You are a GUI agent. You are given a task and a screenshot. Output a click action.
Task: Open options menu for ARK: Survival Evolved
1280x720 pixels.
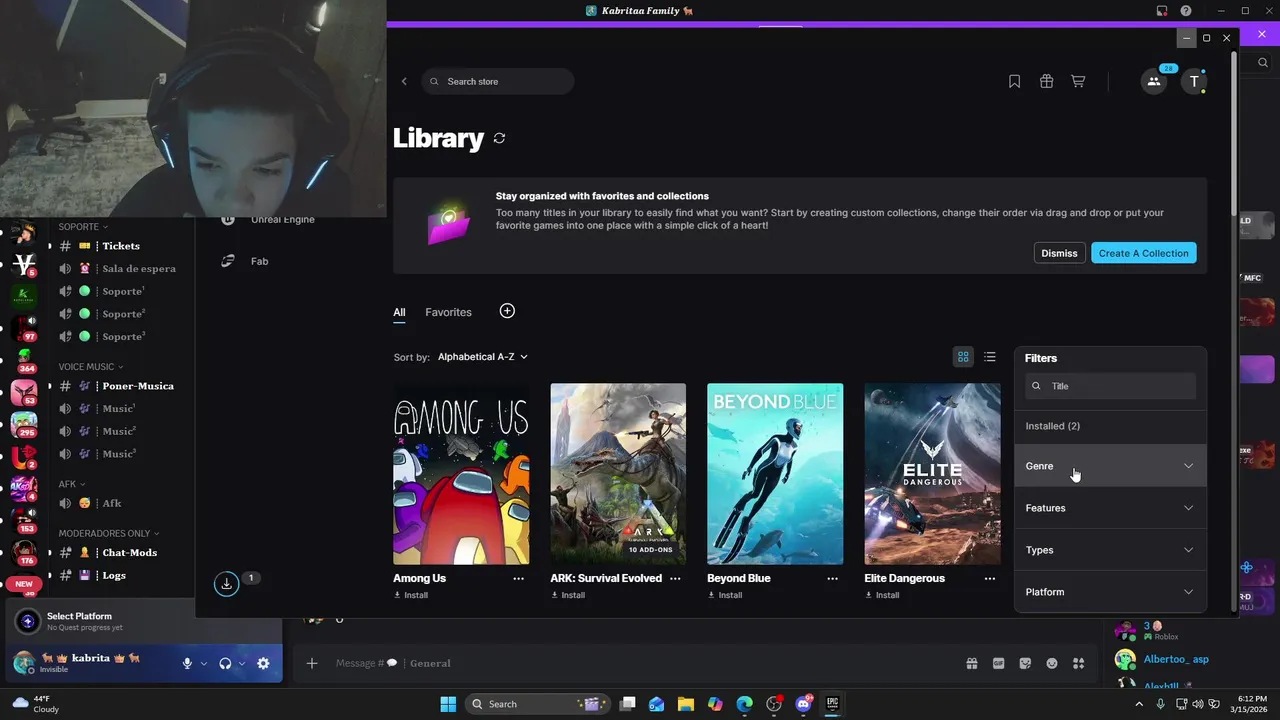(x=675, y=578)
